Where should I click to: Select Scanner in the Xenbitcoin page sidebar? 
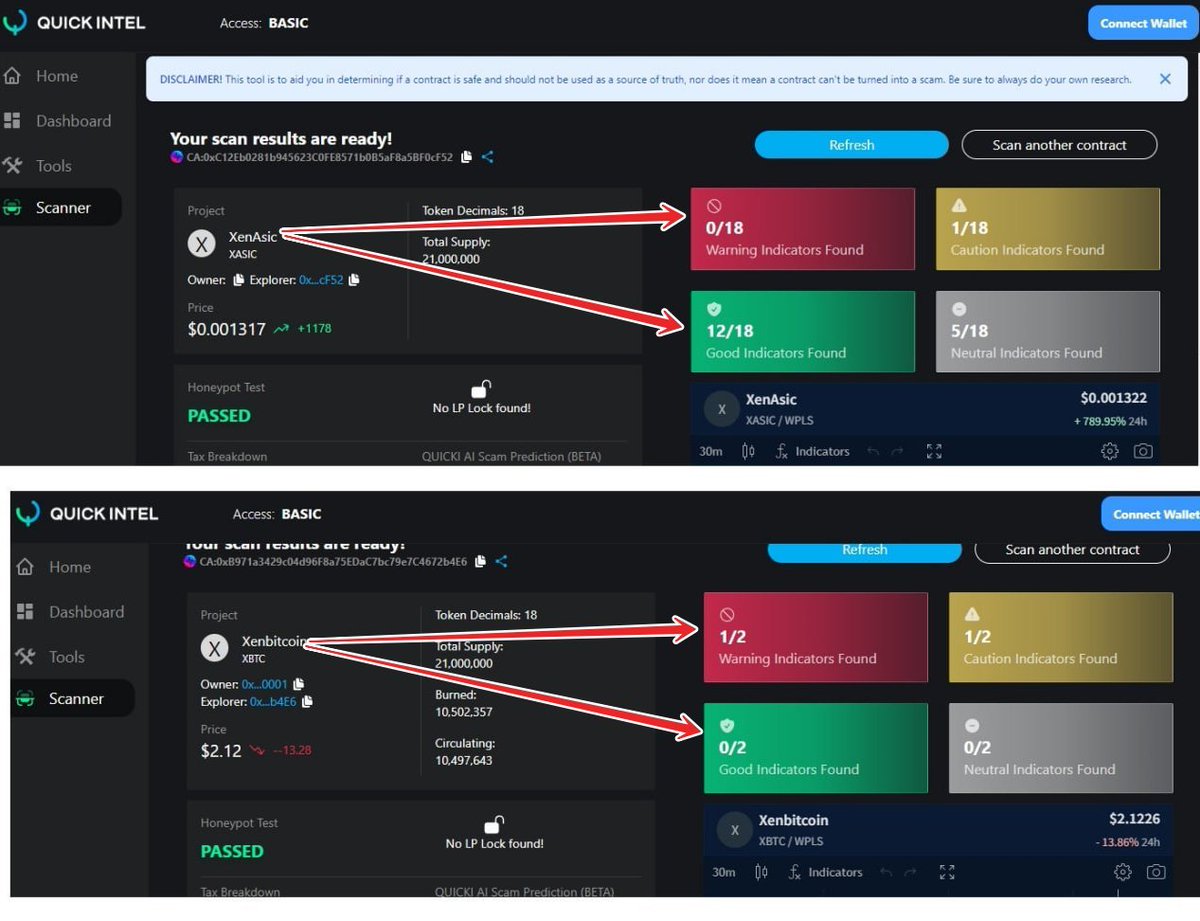[73, 698]
